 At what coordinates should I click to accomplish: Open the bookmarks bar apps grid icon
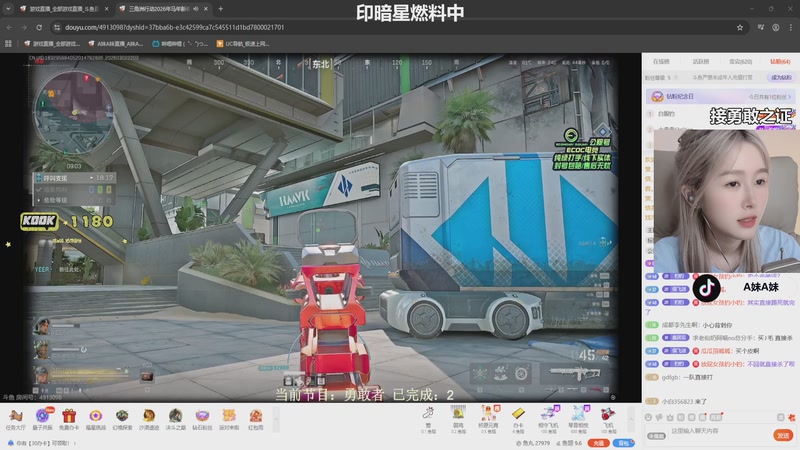(8, 44)
